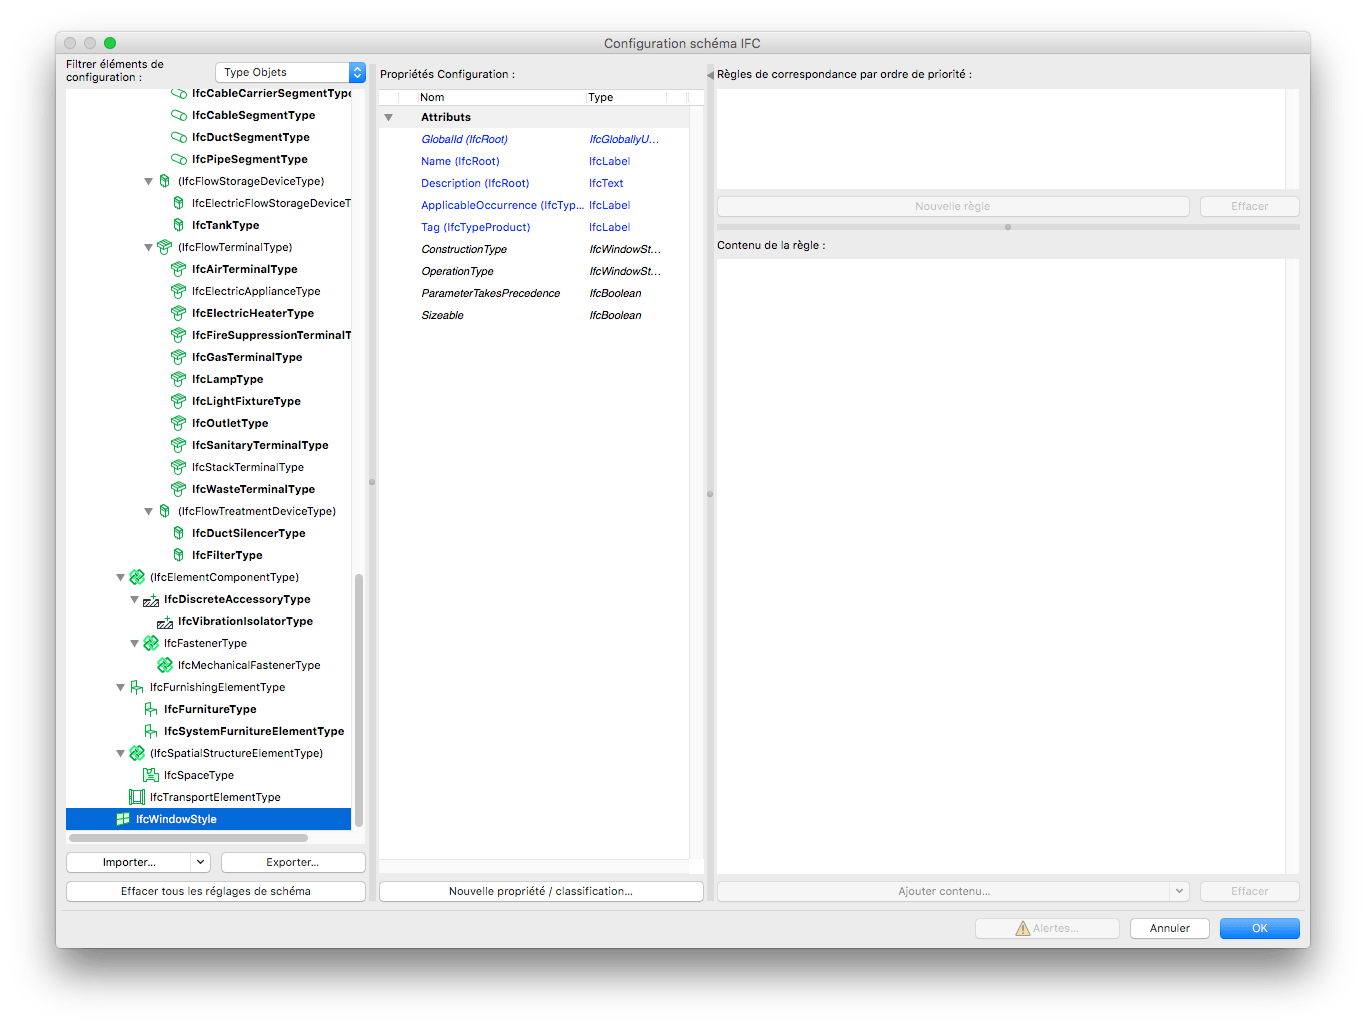Click the IfcWasteTerminalType icon
This screenshot has height=1028, width=1366.
click(179, 489)
